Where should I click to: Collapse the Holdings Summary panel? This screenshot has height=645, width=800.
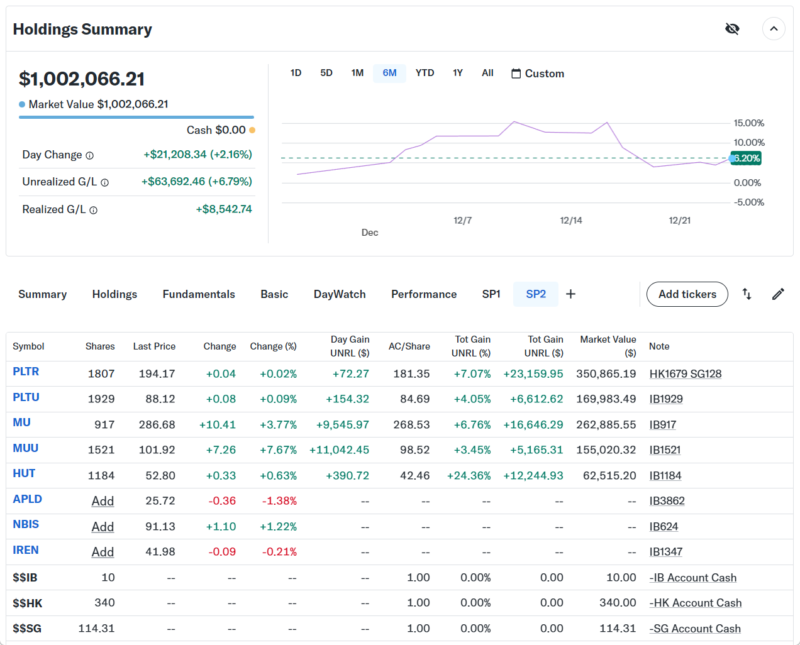pyautogui.click(x=773, y=29)
